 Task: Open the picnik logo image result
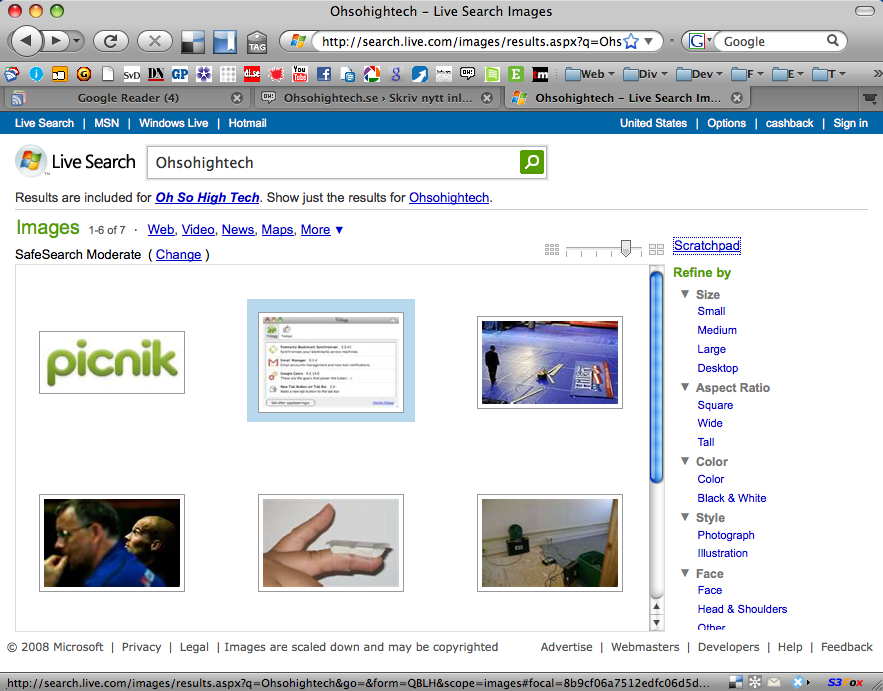112,362
